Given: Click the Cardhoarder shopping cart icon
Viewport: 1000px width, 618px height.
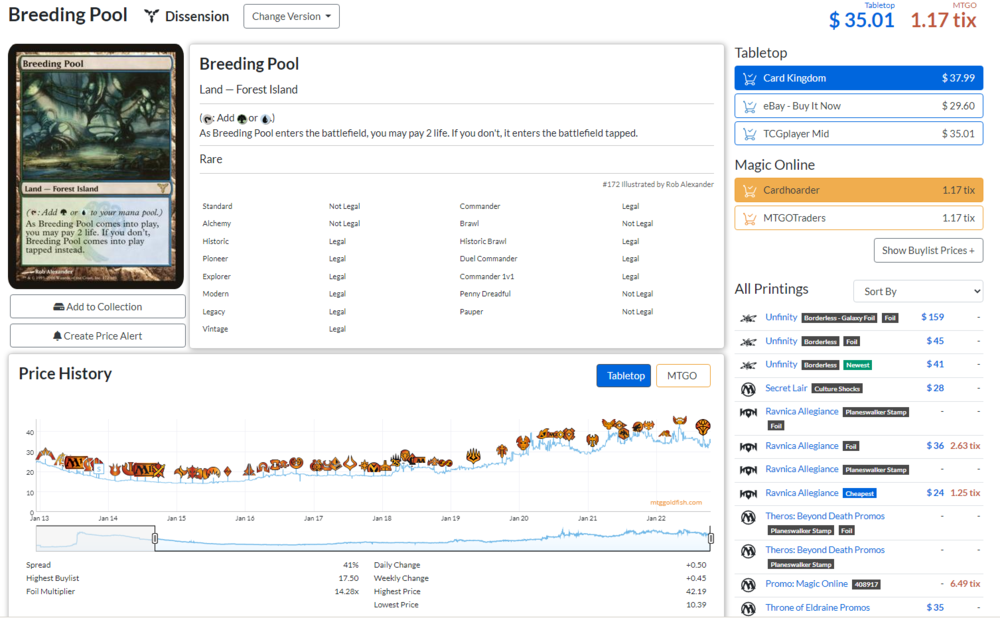Looking at the screenshot, I should click(x=749, y=190).
